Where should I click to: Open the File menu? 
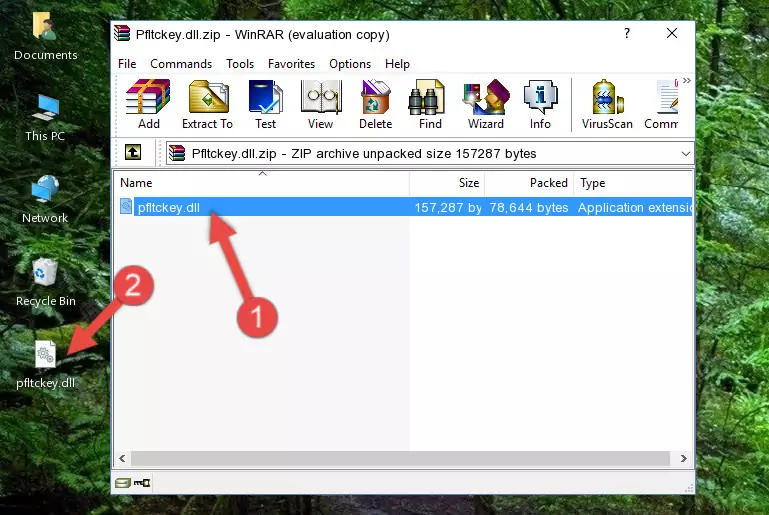coord(127,64)
